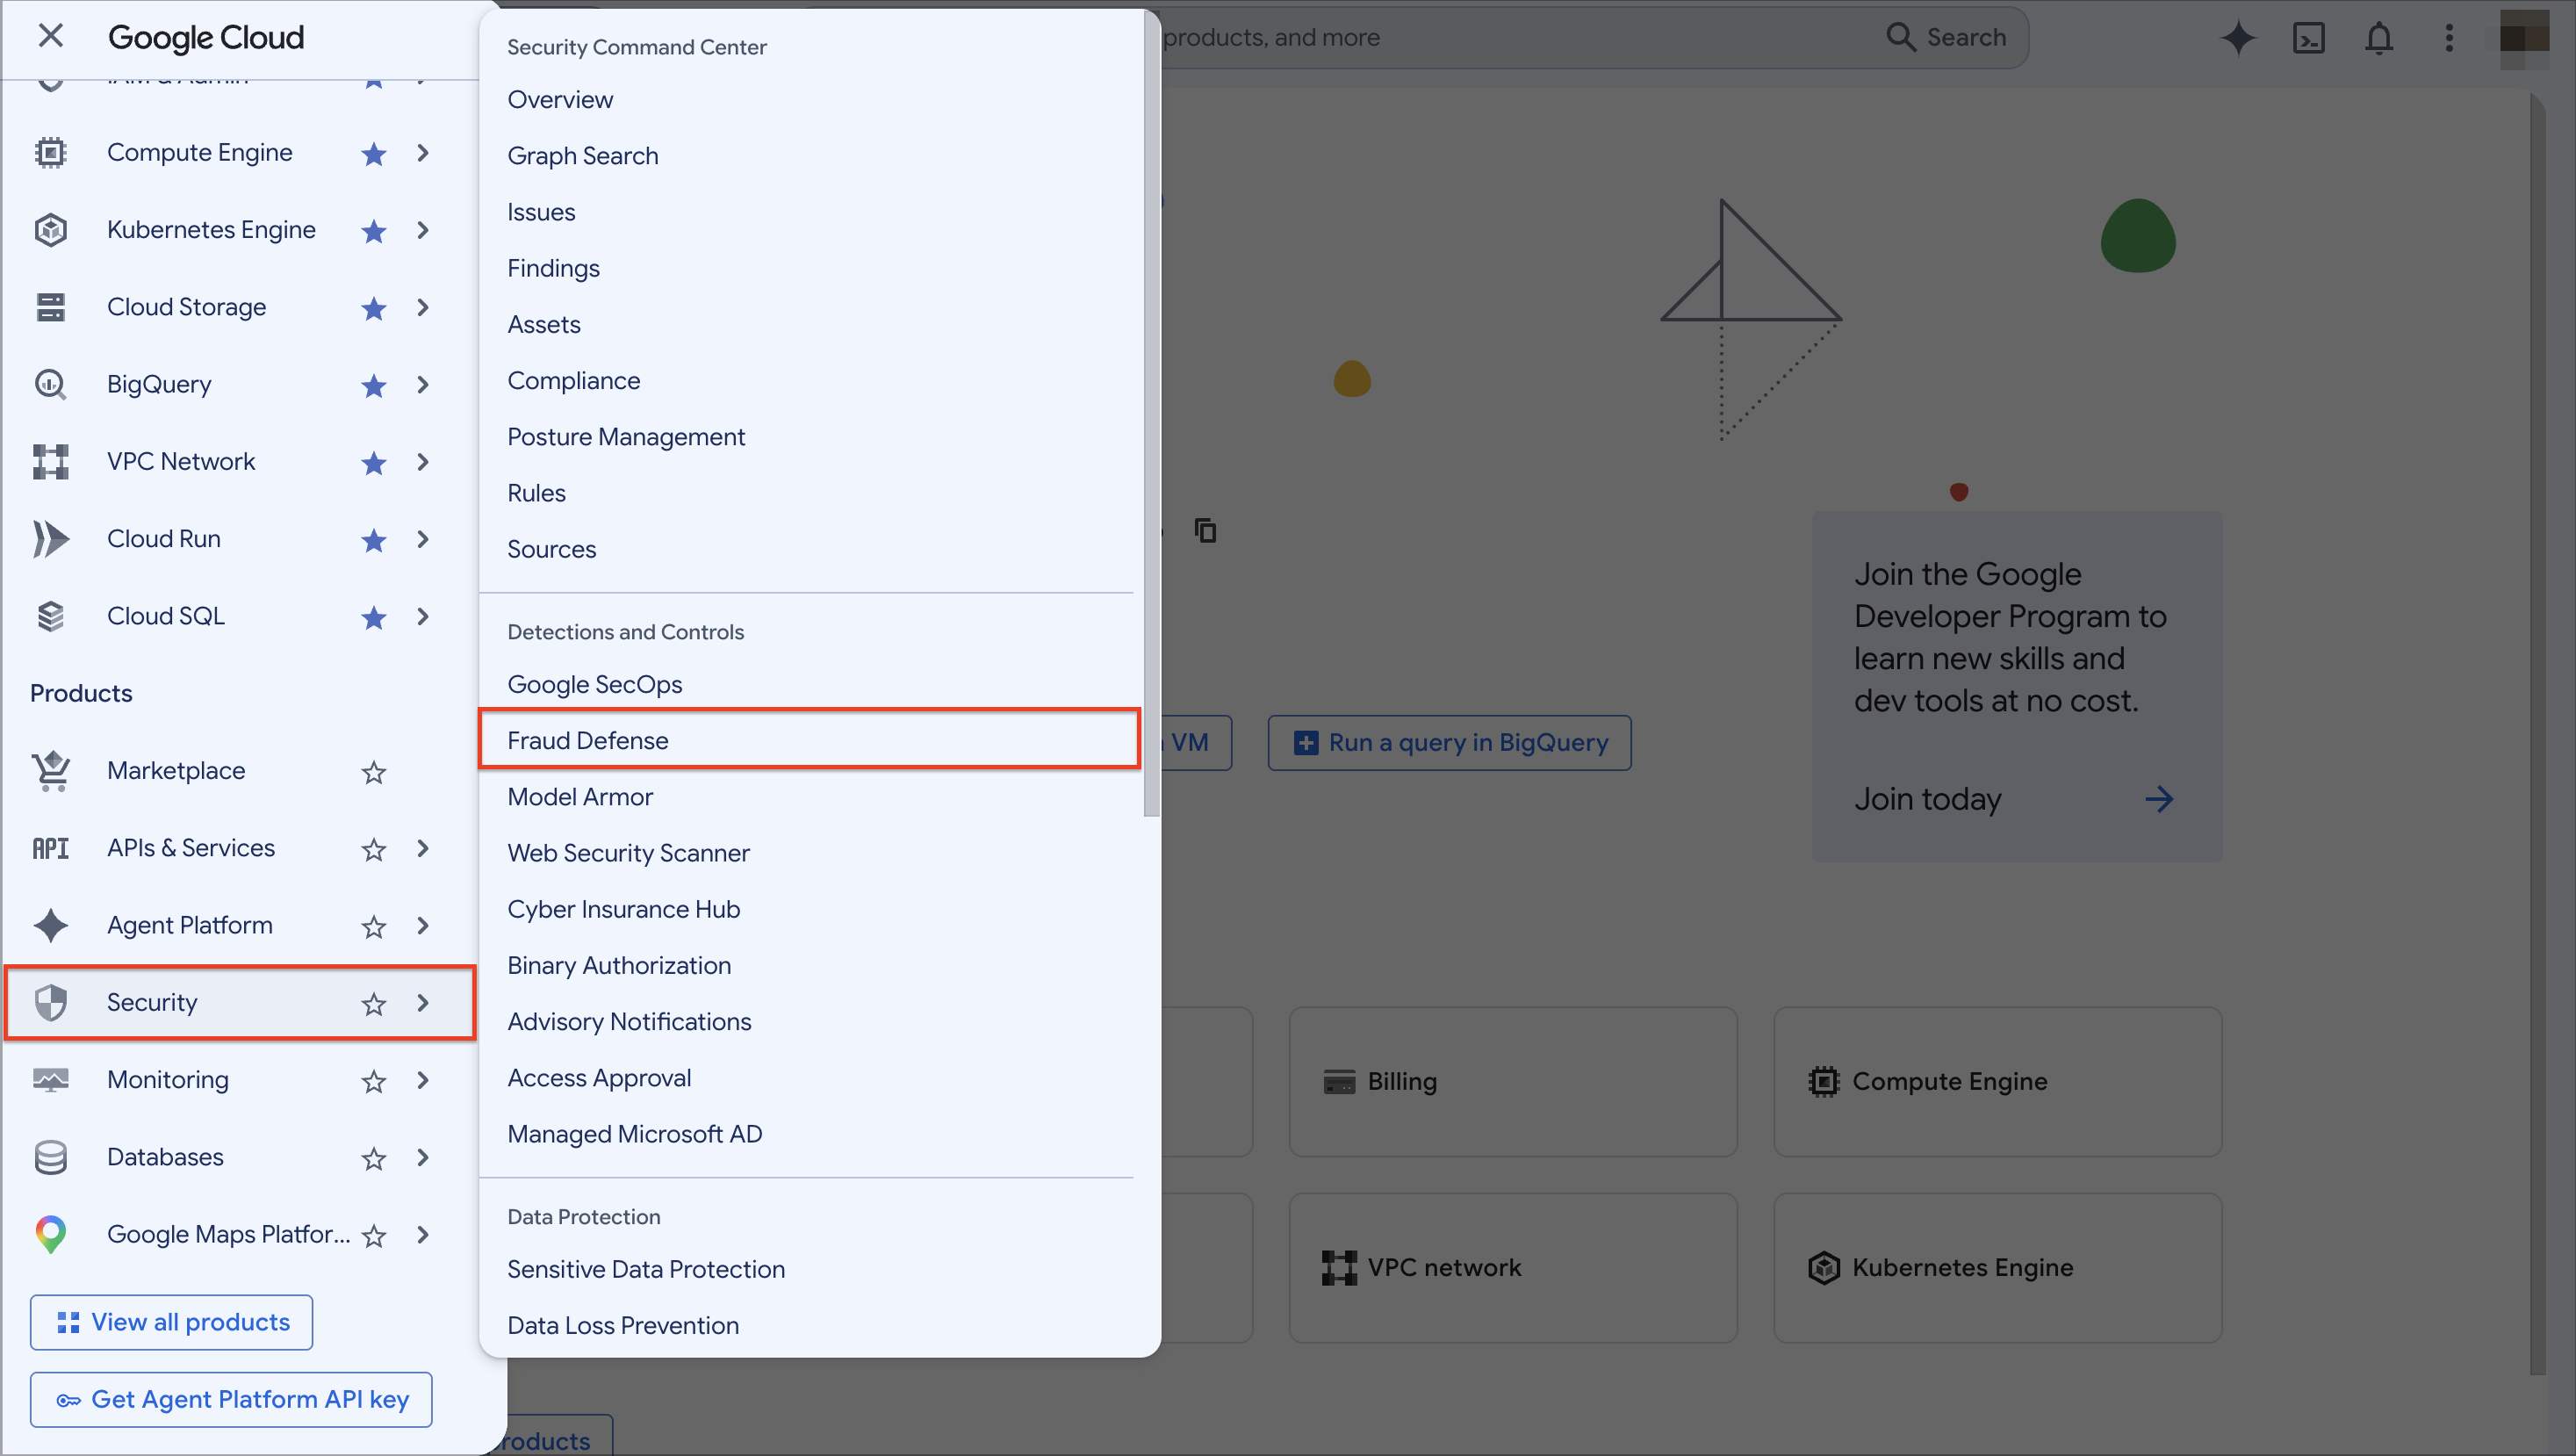This screenshot has height=1456, width=2576.
Task: Open Kubernetes Engine quick access card
Action: 1997,1267
